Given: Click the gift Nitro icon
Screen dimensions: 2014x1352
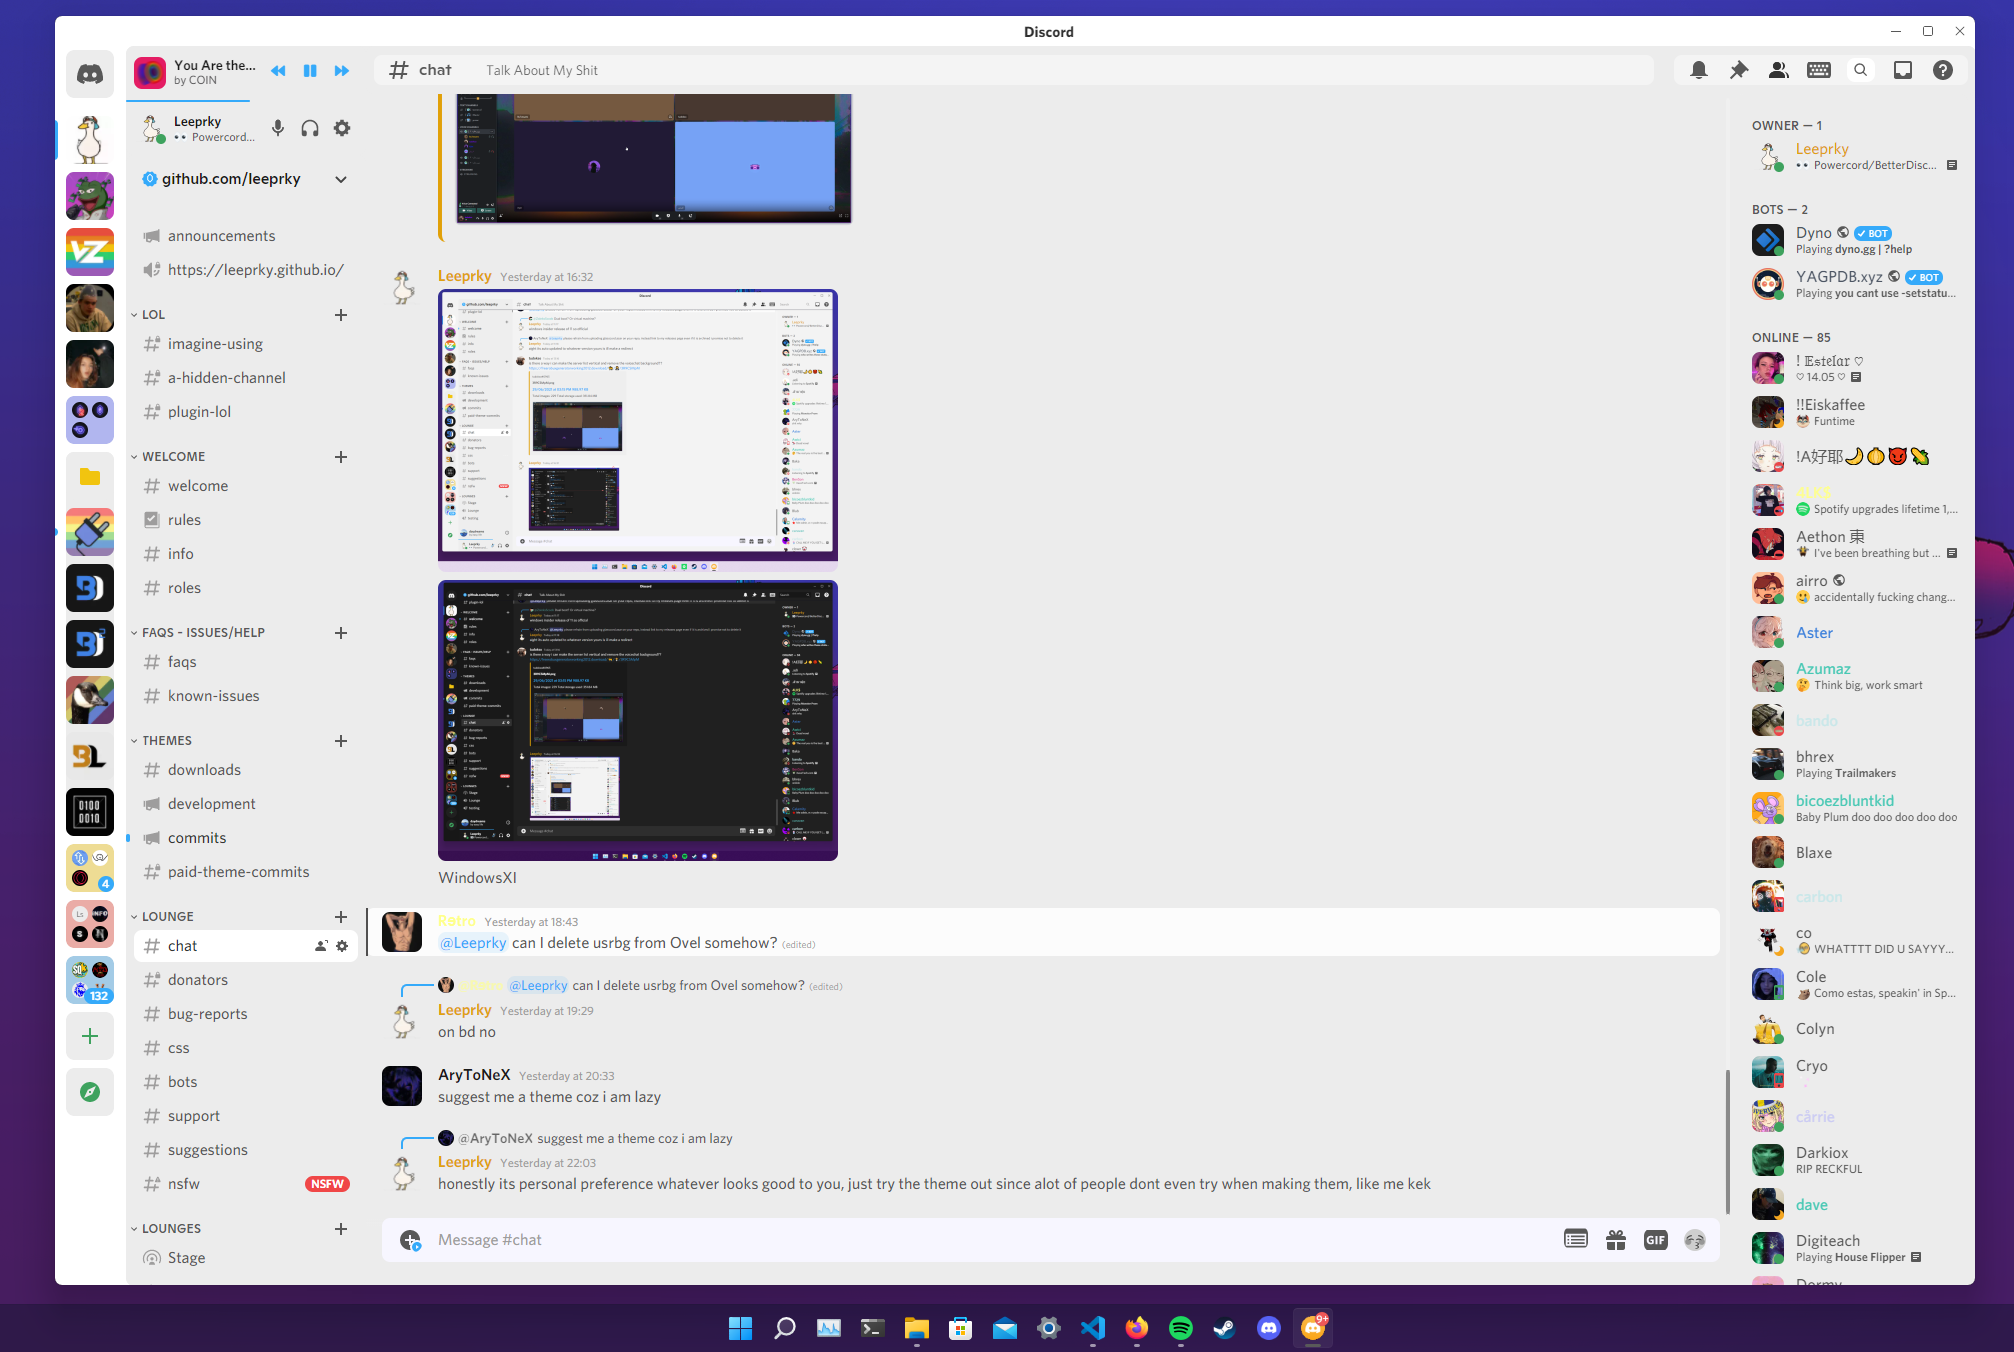Looking at the screenshot, I should click(1615, 1240).
